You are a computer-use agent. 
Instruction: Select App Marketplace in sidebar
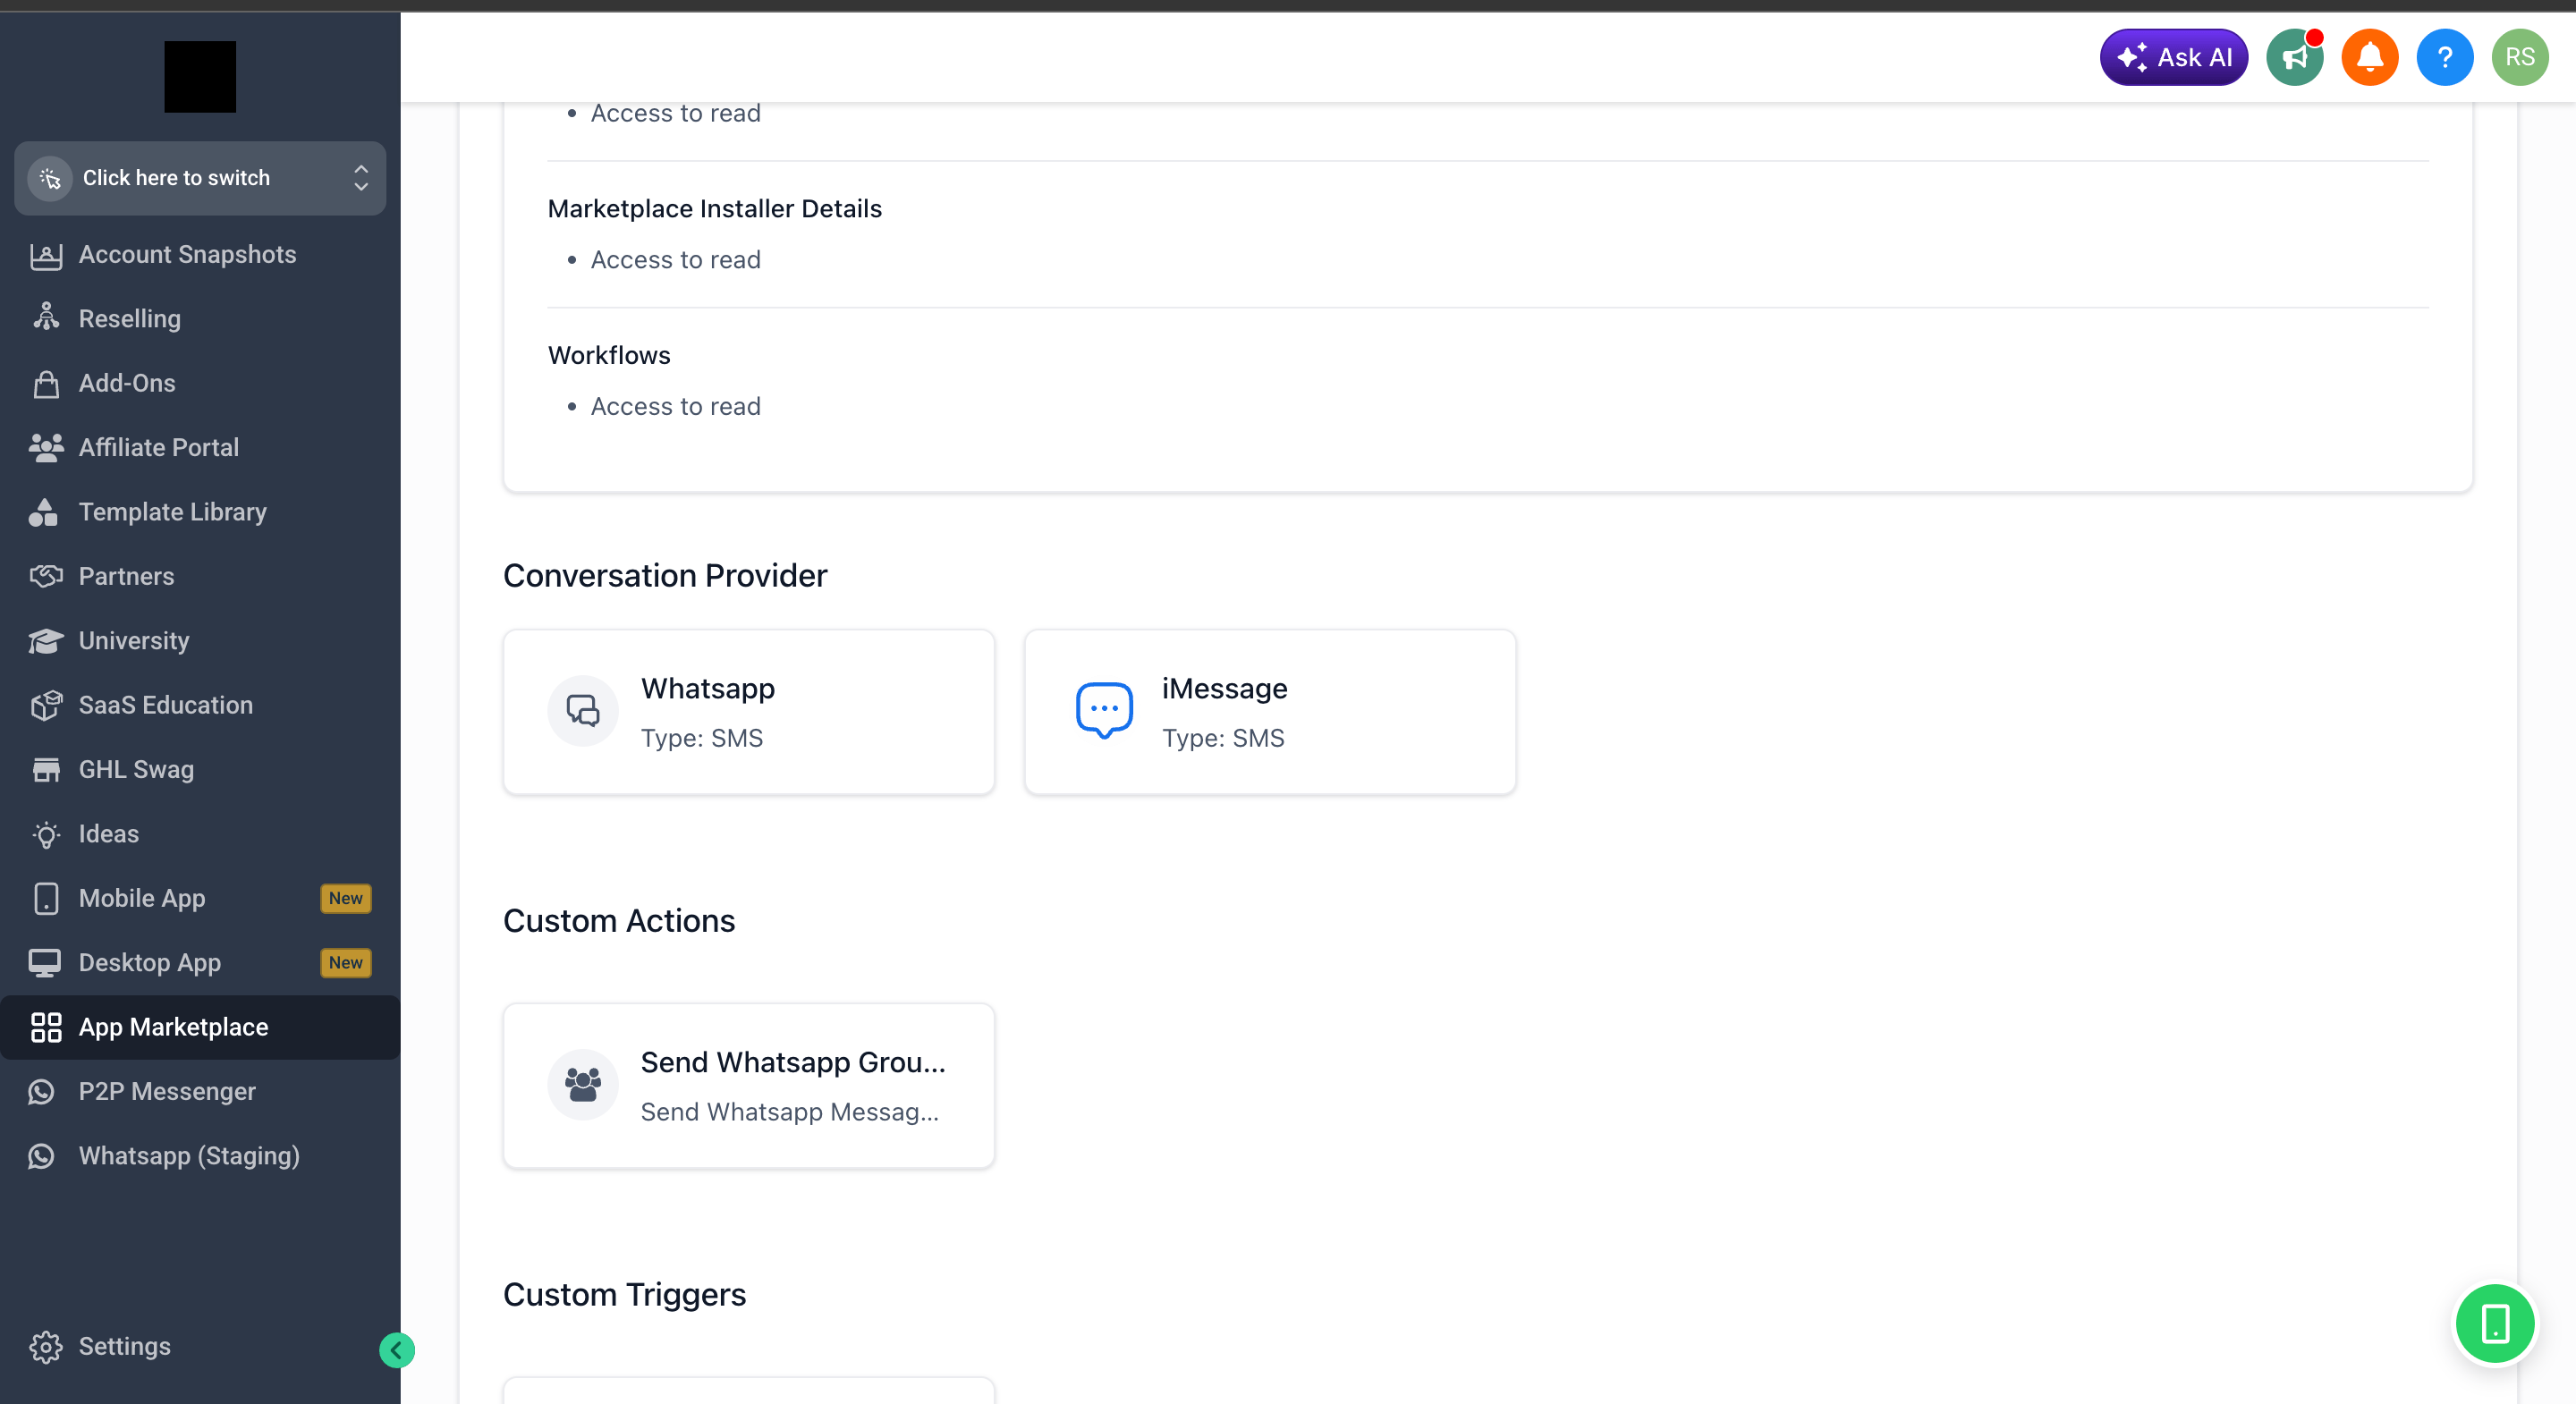click(x=200, y=1027)
